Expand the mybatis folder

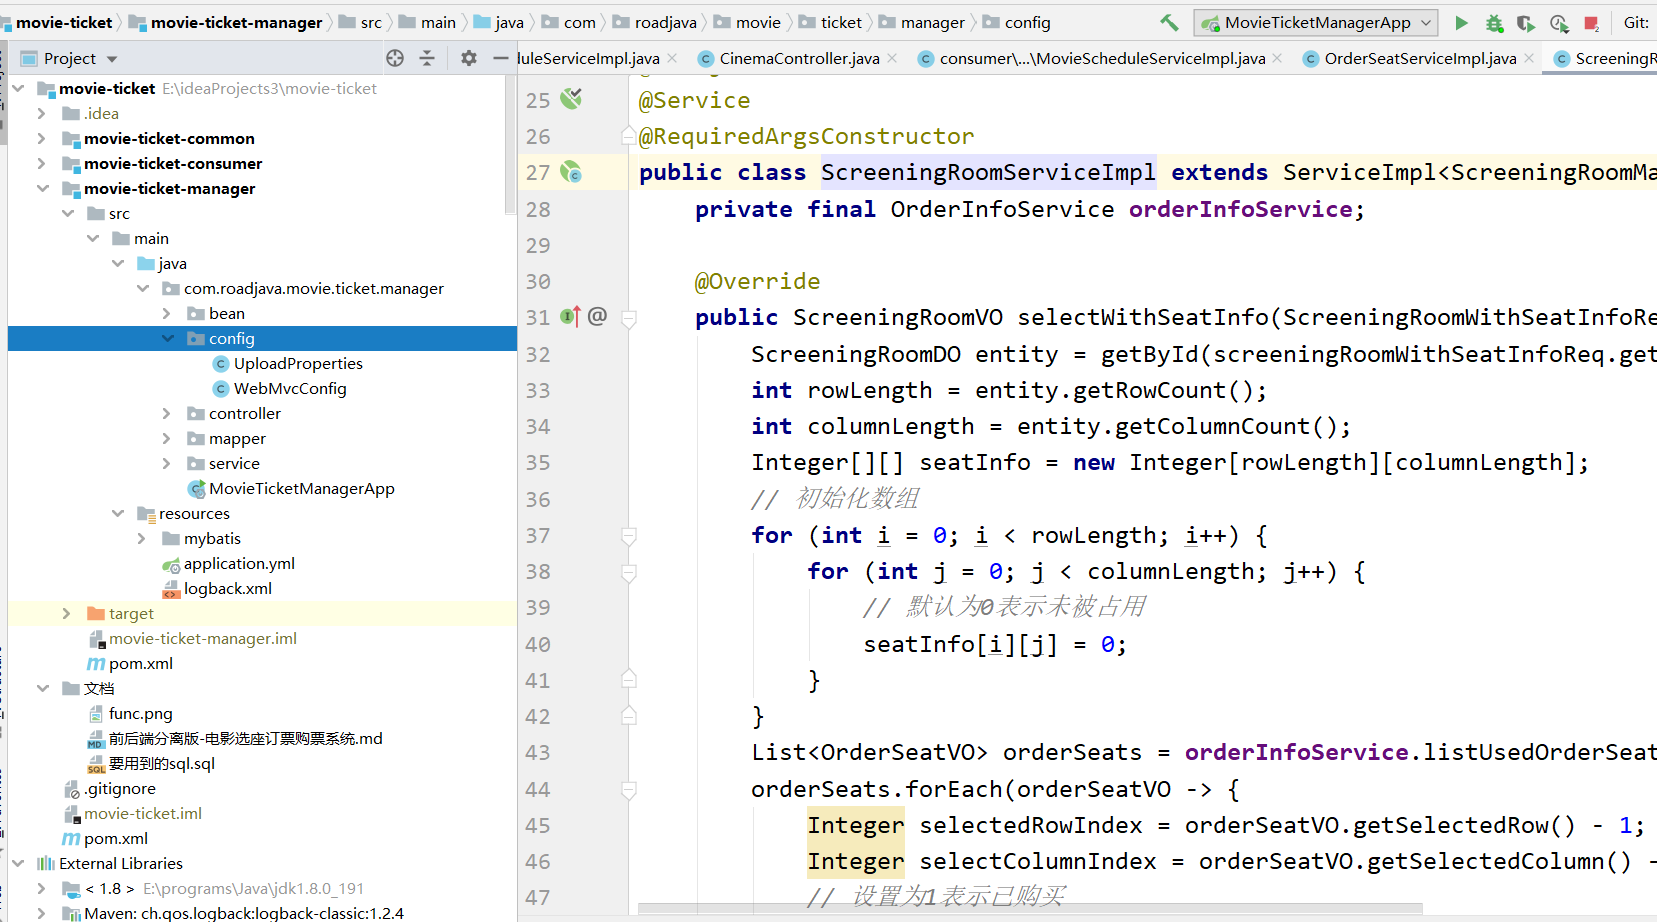click(x=142, y=538)
